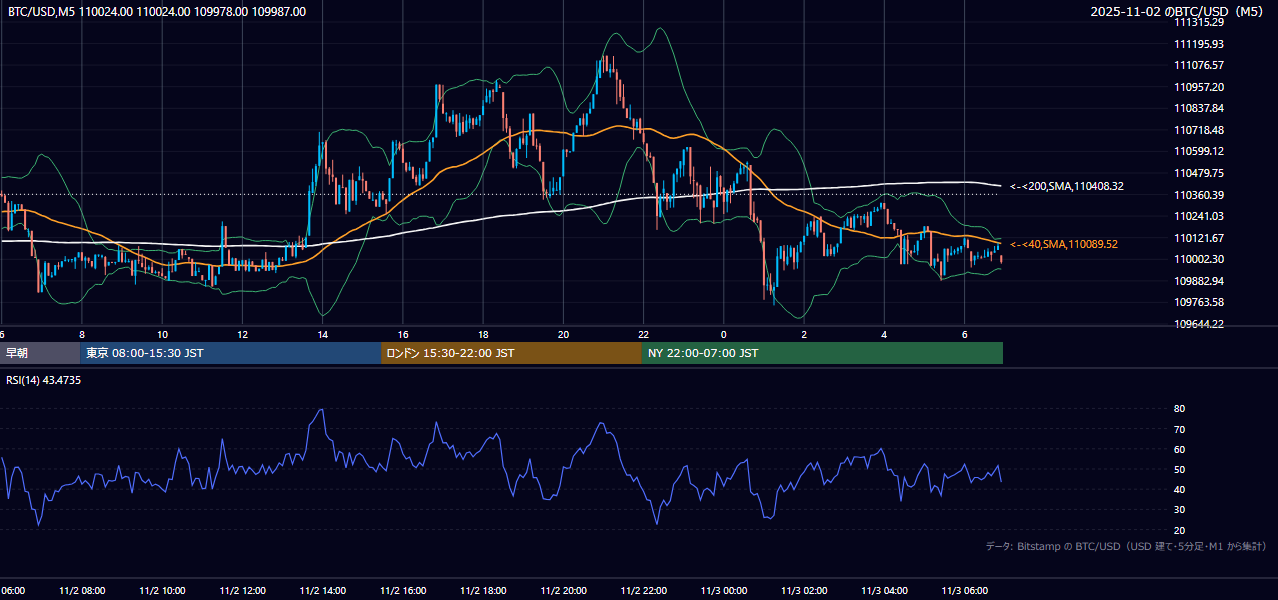Click the chart title '2025-11-02 のBTC/USD (M5)'

1179,12
